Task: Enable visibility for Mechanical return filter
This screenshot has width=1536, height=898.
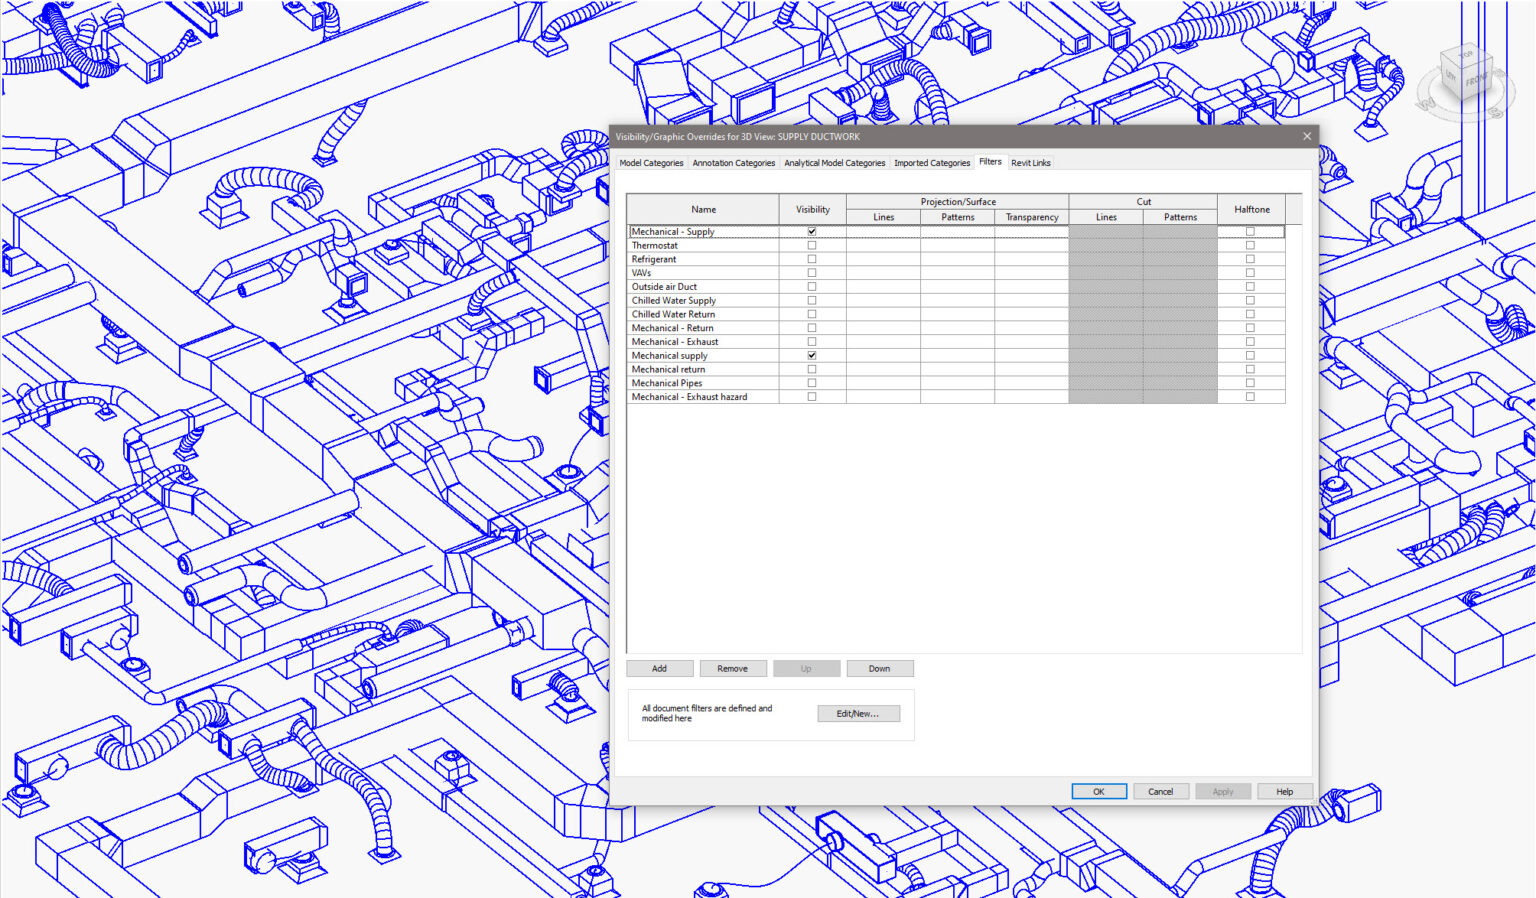Action: click(812, 369)
